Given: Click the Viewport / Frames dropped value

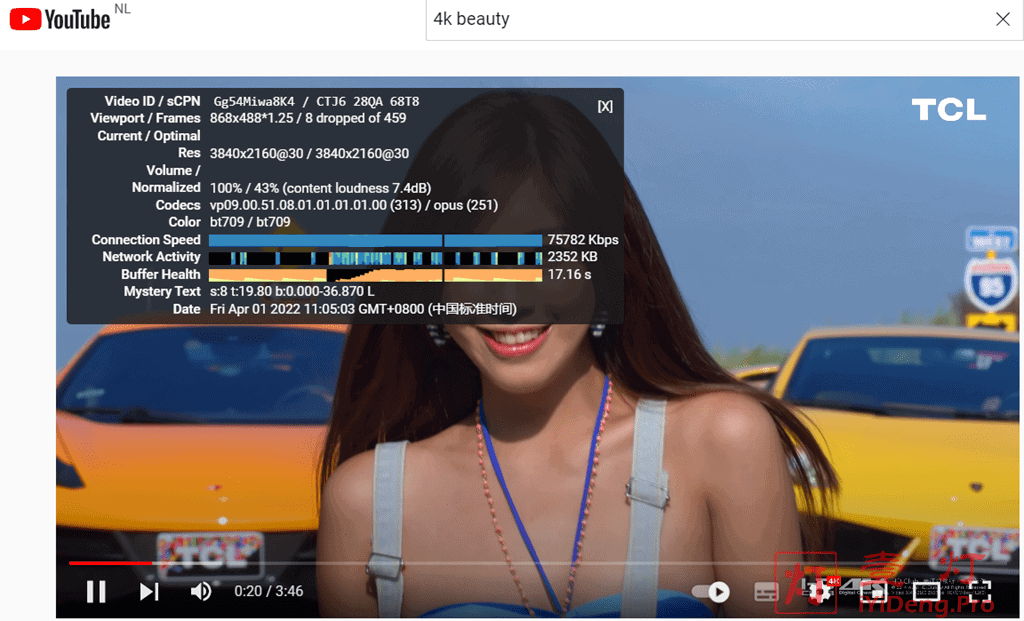Looking at the screenshot, I should [308, 118].
